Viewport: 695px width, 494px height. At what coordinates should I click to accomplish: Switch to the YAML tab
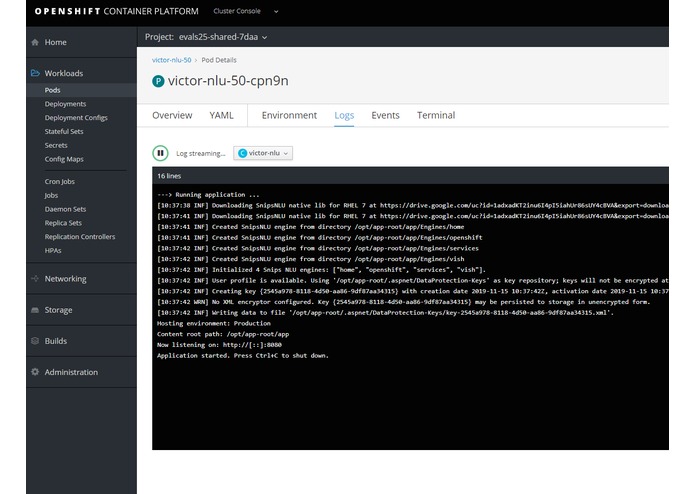click(221, 115)
